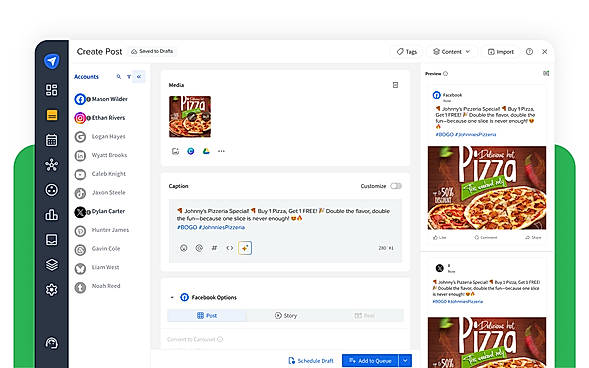Click the mention @ icon in caption toolbar
This screenshot has height=368, width=589.
click(199, 248)
